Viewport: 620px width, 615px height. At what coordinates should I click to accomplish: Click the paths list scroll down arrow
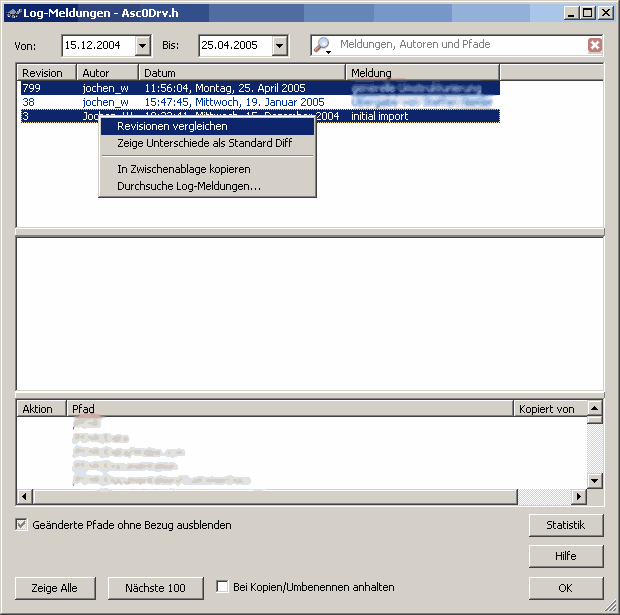coord(594,481)
